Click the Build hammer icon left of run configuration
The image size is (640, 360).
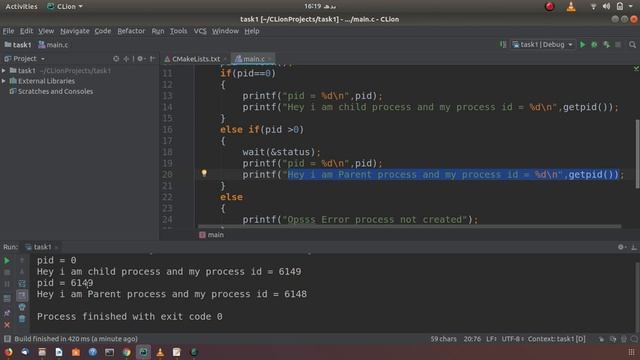(503, 44)
